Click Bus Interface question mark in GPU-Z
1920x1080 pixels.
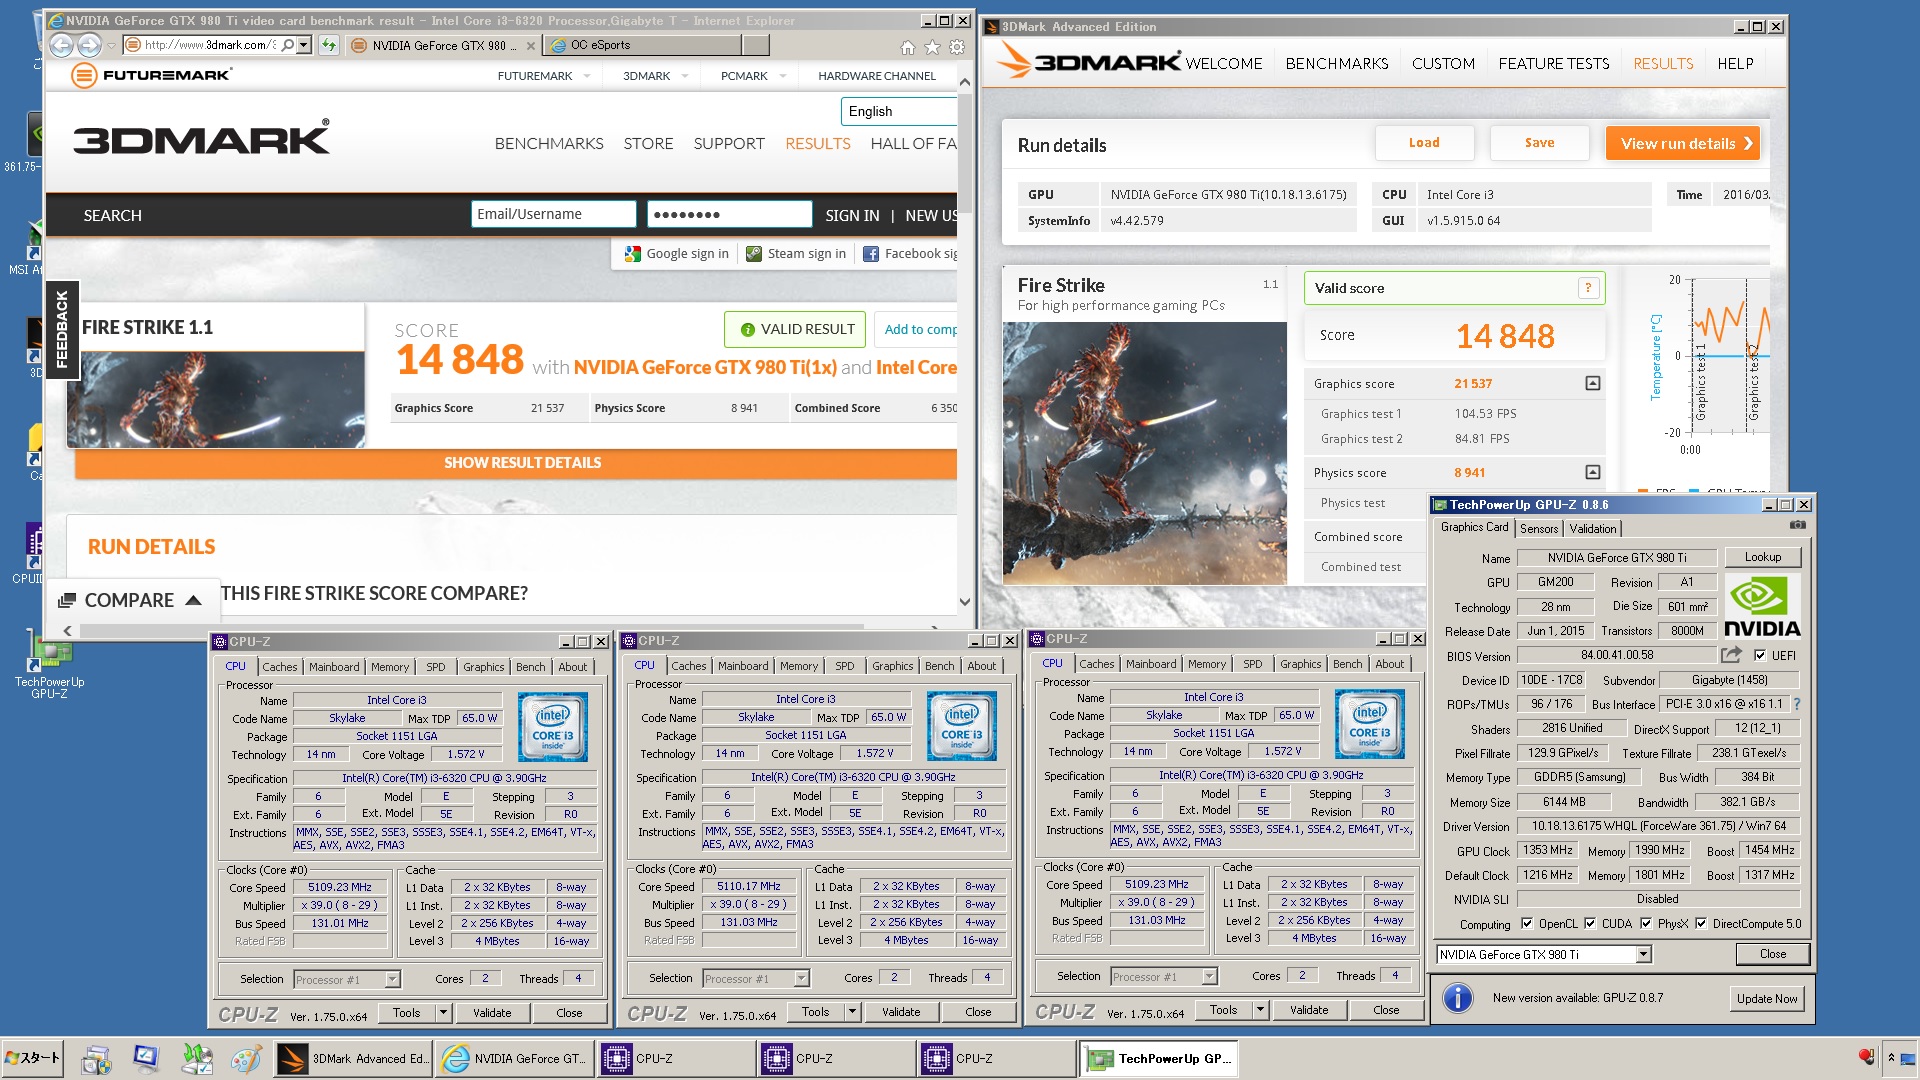[x=1796, y=704]
